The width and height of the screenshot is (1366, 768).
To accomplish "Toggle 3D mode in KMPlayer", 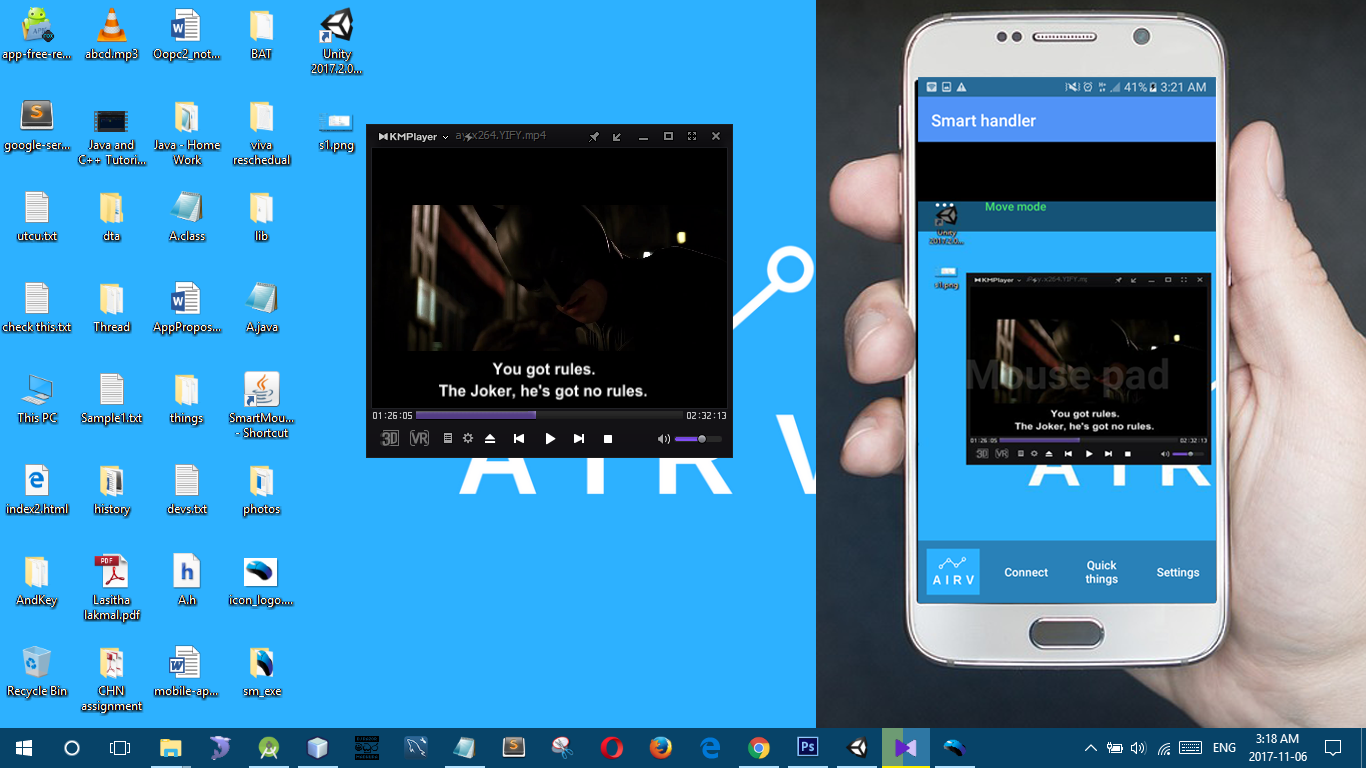I will (x=390, y=438).
